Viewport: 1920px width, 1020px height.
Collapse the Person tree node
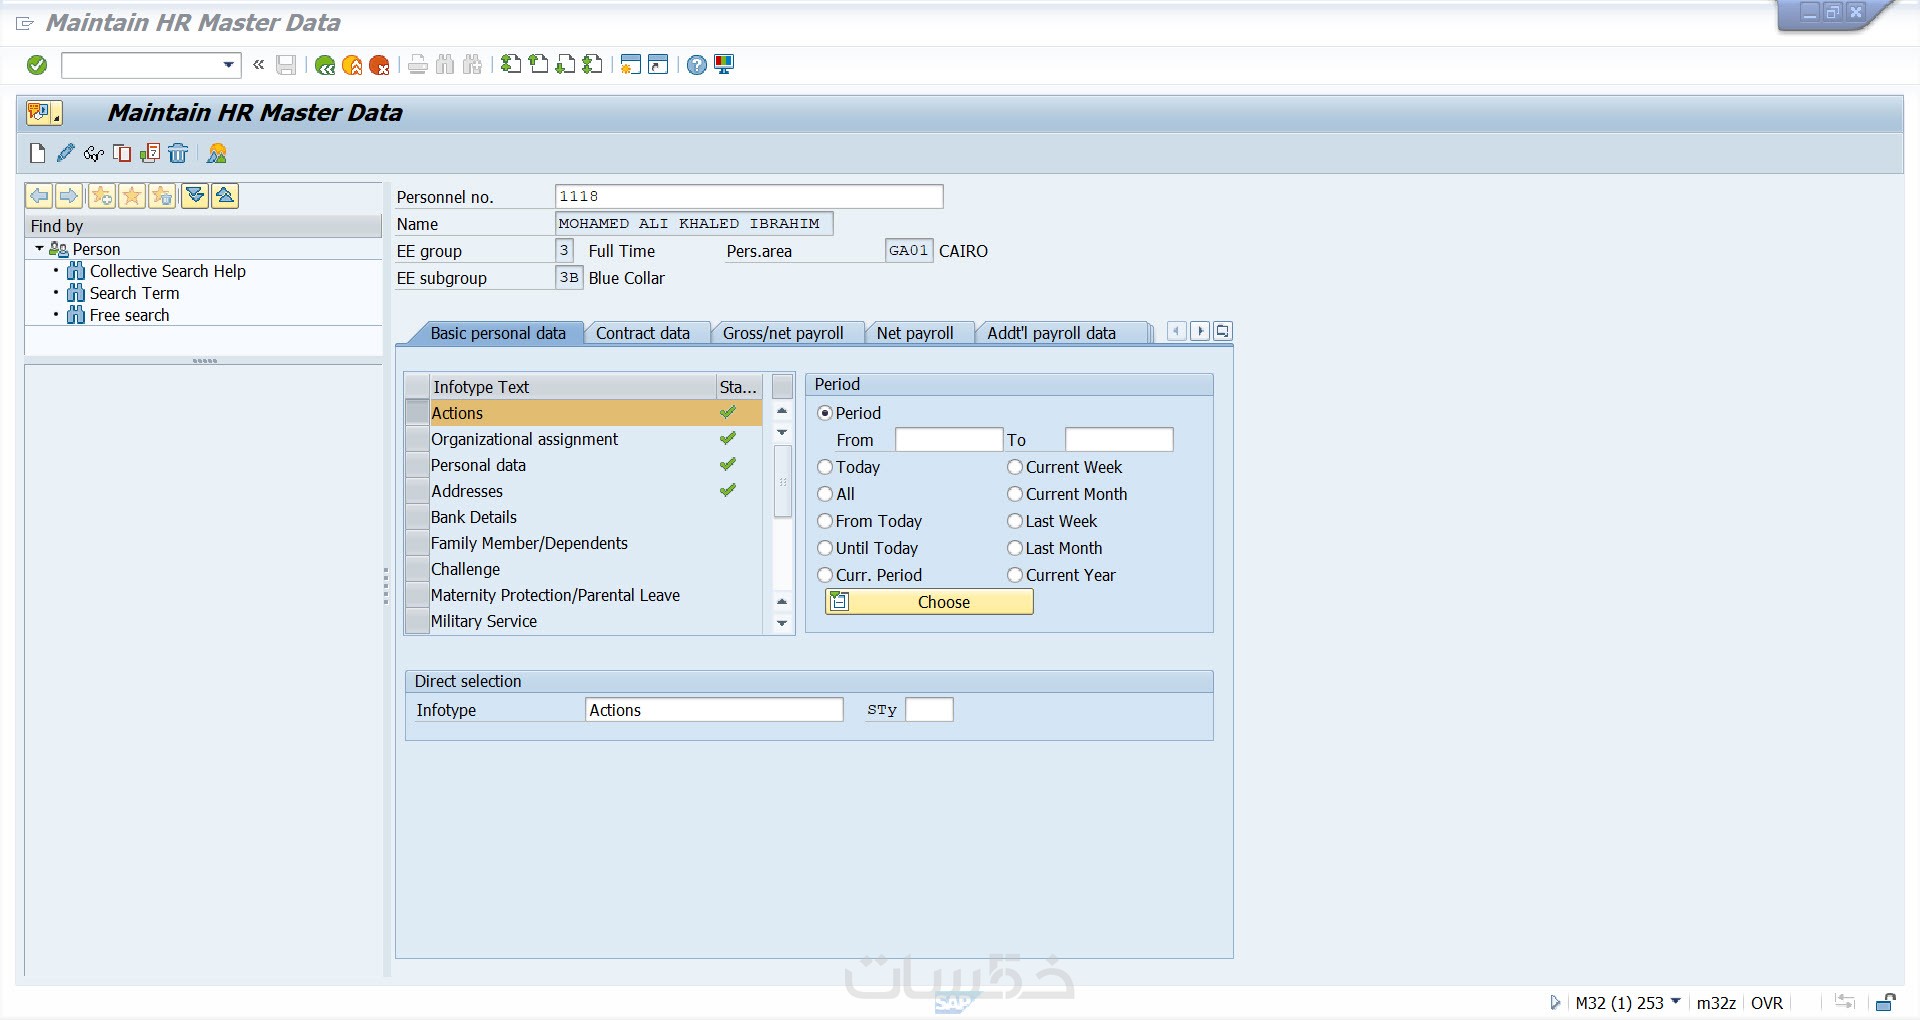(x=39, y=249)
